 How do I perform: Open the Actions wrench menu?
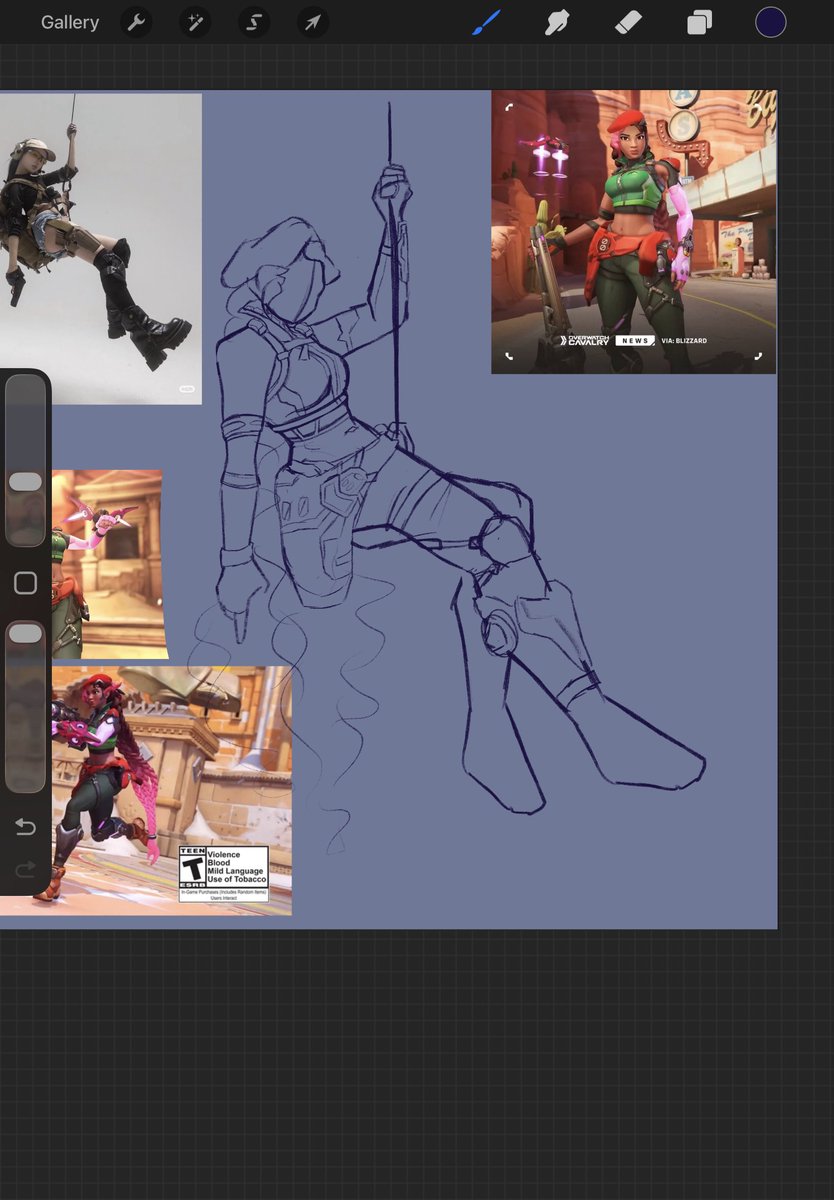[x=136, y=22]
